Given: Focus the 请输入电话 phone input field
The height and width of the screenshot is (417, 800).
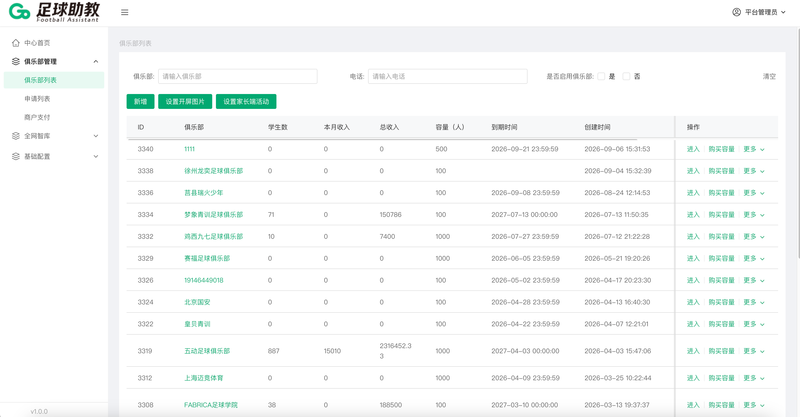Looking at the screenshot, I should 447,77.
